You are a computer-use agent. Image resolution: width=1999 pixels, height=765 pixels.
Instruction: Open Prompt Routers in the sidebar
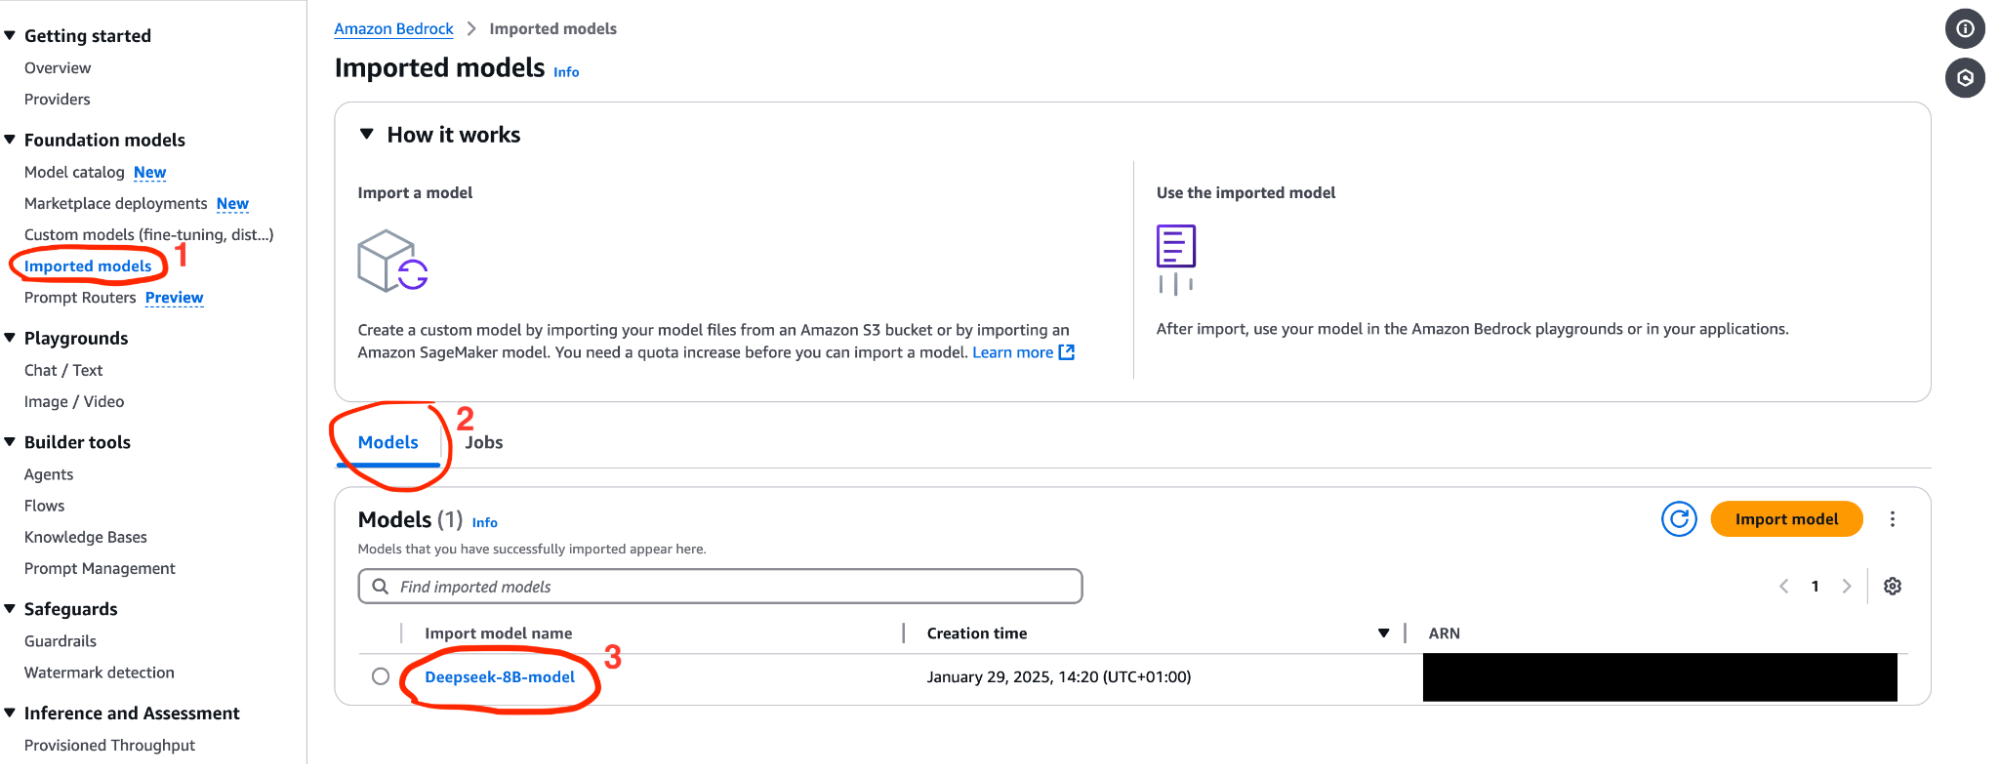pos(80,297)
